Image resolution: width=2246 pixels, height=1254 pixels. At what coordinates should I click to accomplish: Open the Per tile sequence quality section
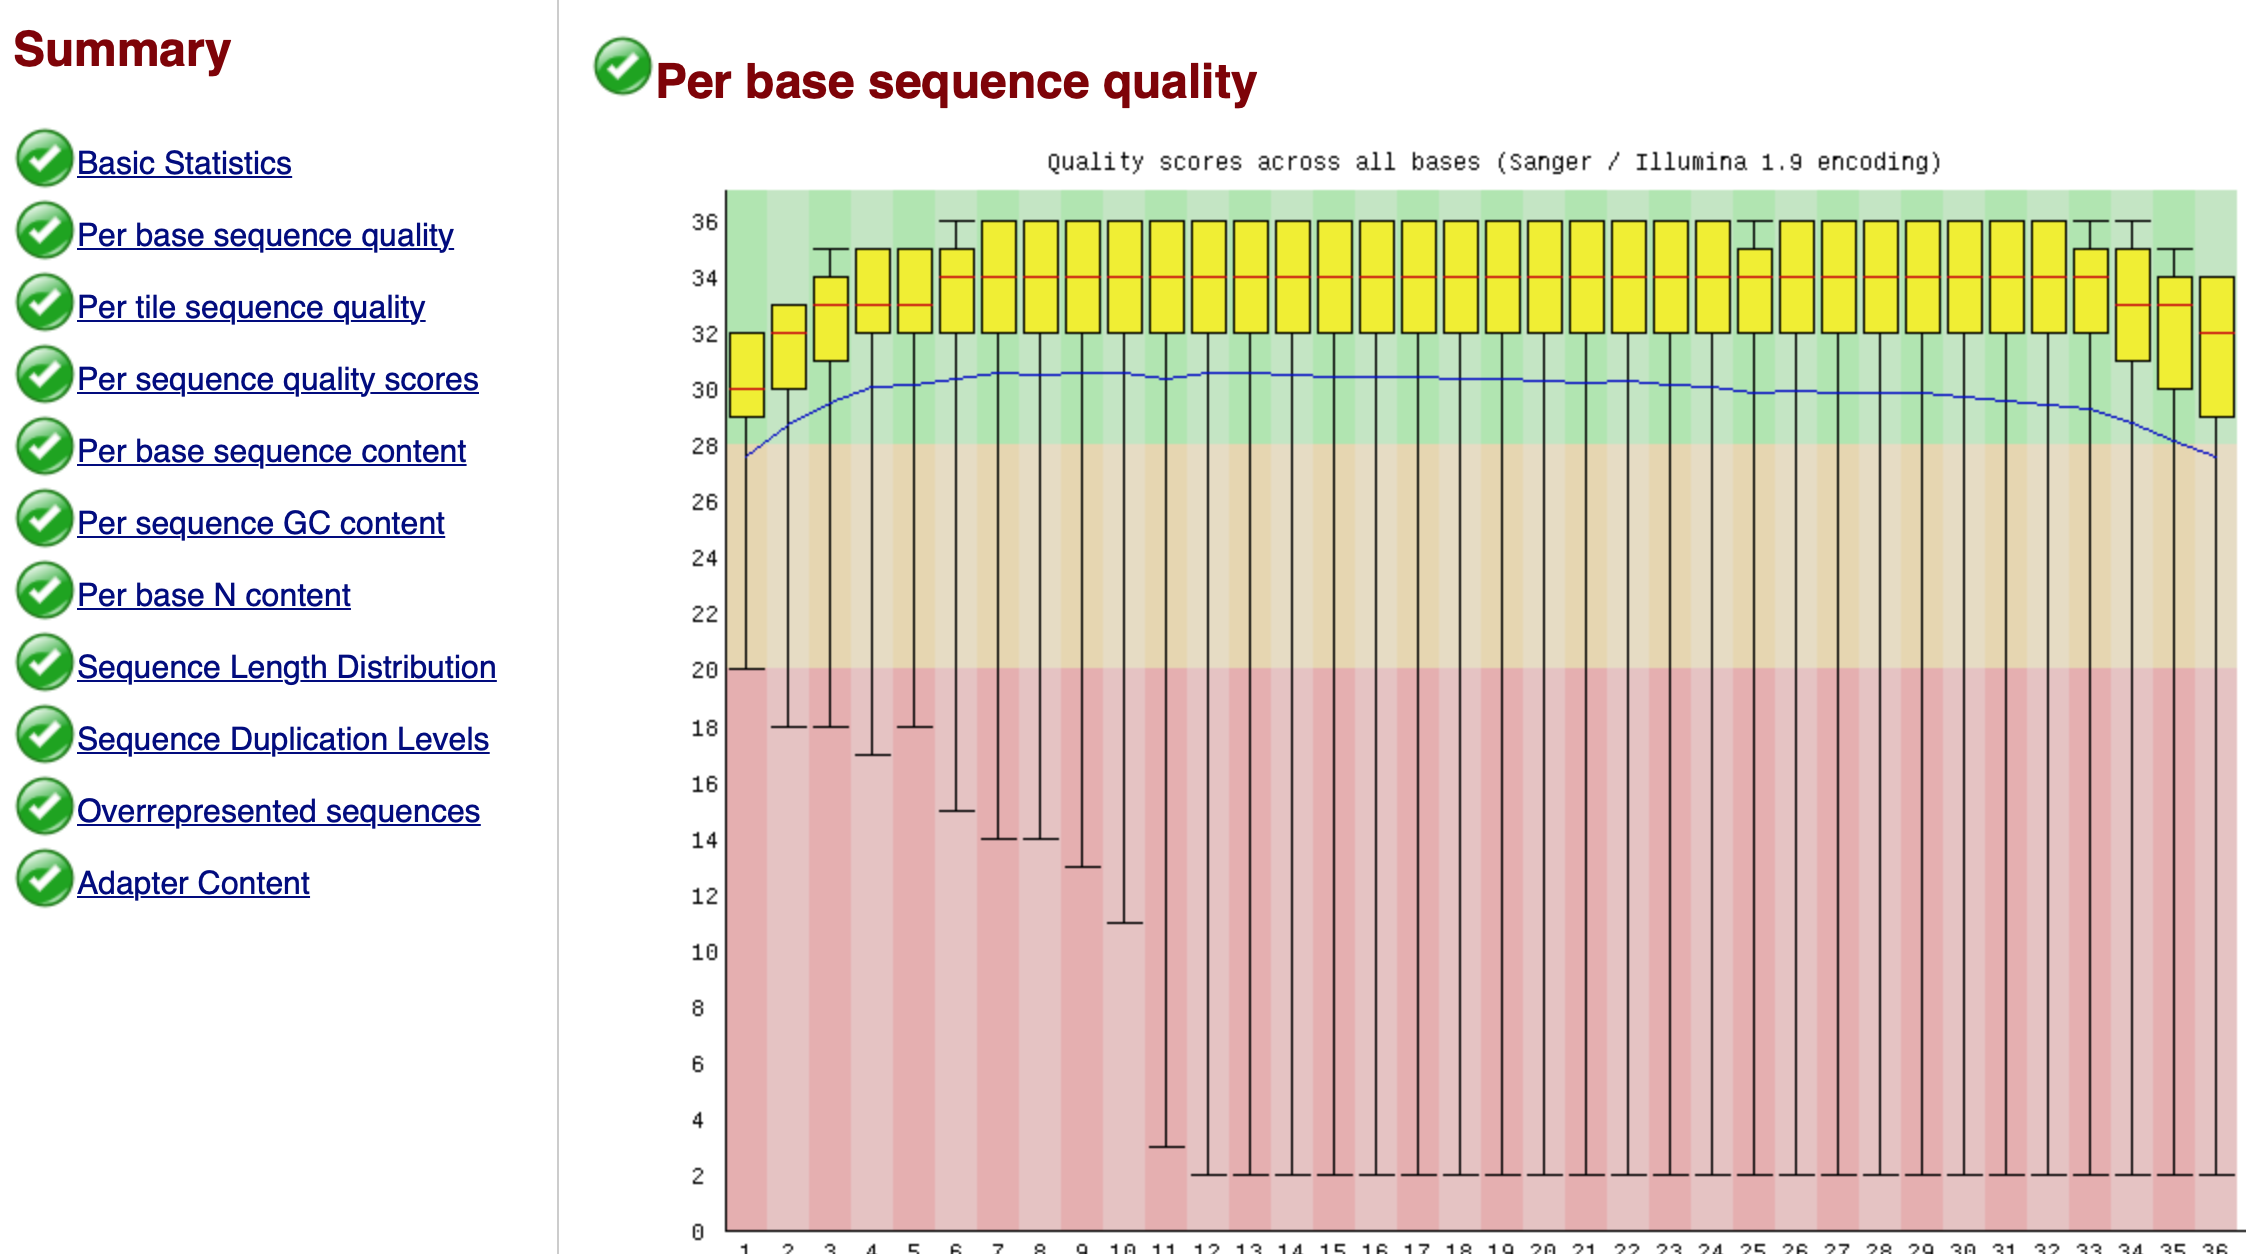pos(251,306)
